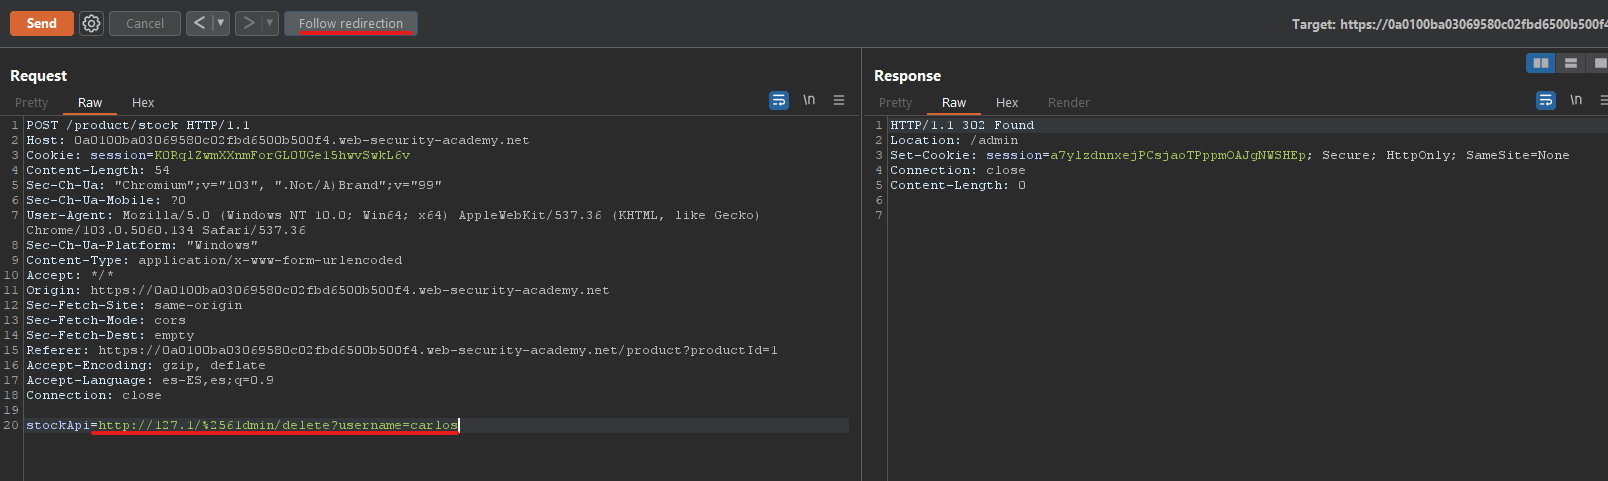Click the Accept-Encoding: gzip, deflate line

point(146,365)
